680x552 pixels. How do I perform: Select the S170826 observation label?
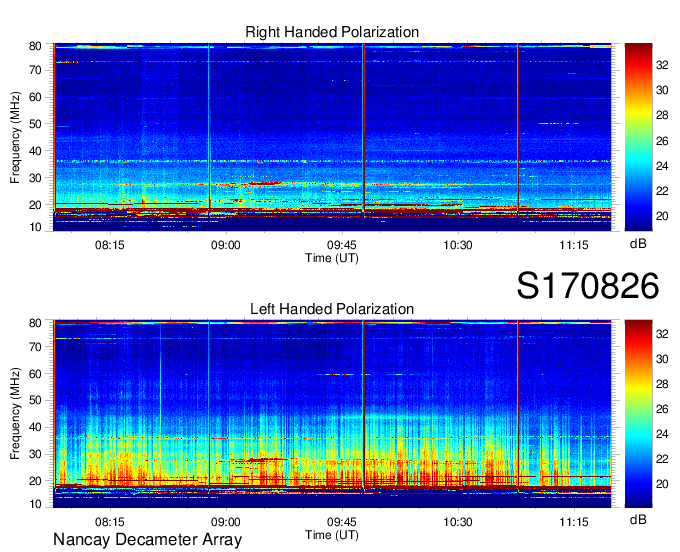(588, 286)
